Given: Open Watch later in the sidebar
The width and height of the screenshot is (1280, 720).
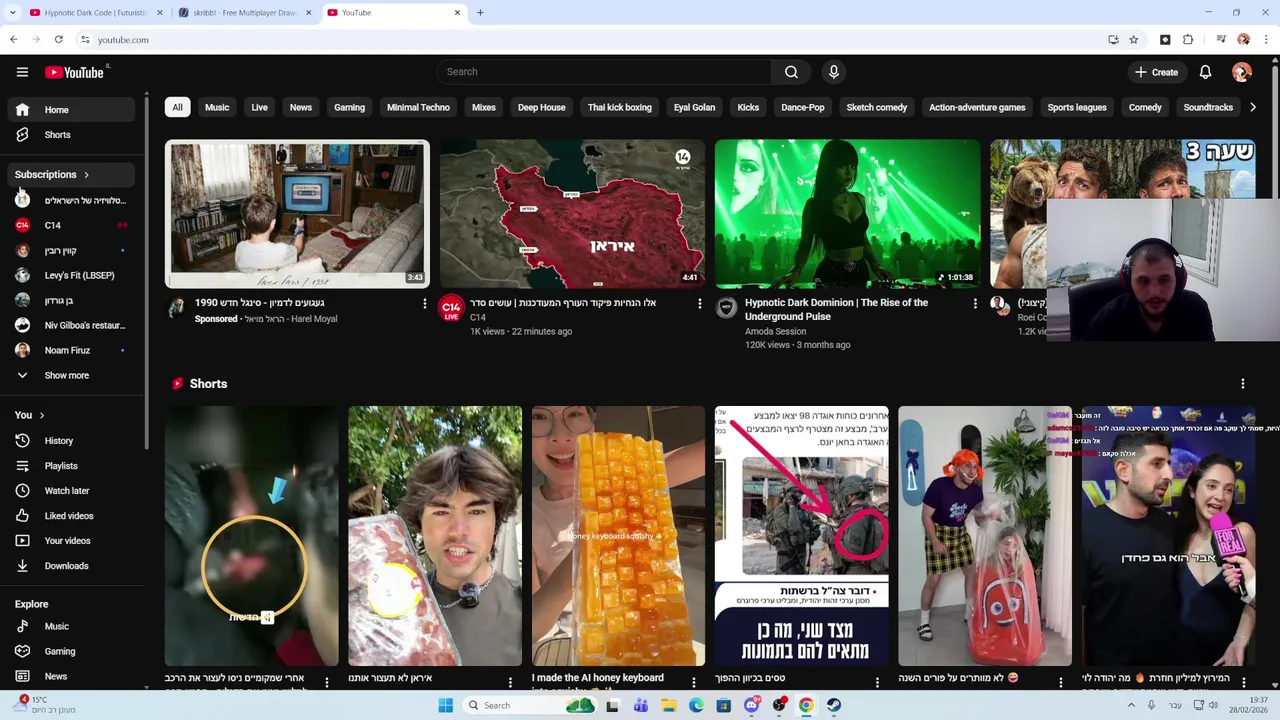Looking at the screenshot, I should coord(71,491).
